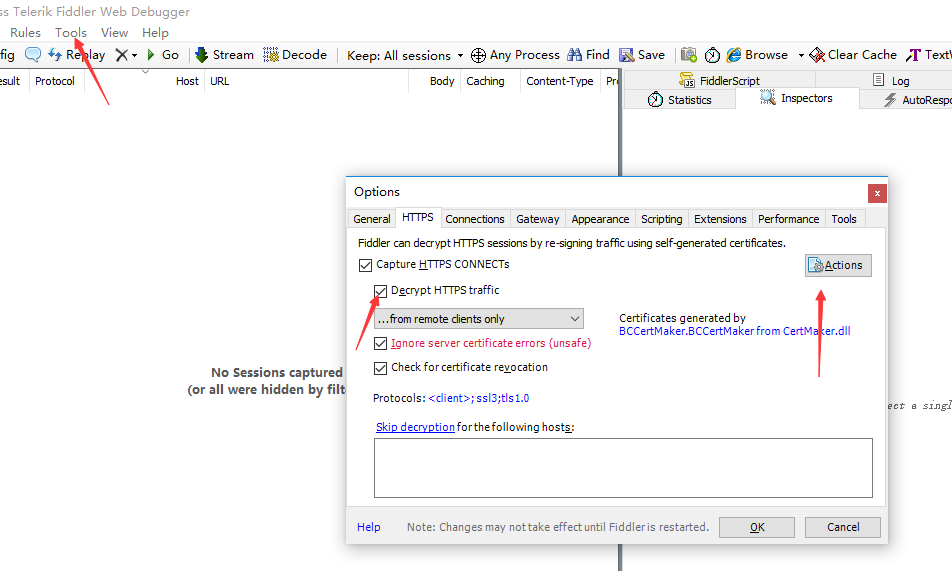Open the Browse dropdown arrow
Screen dimensions: 952x571
[x=801, y=55]
